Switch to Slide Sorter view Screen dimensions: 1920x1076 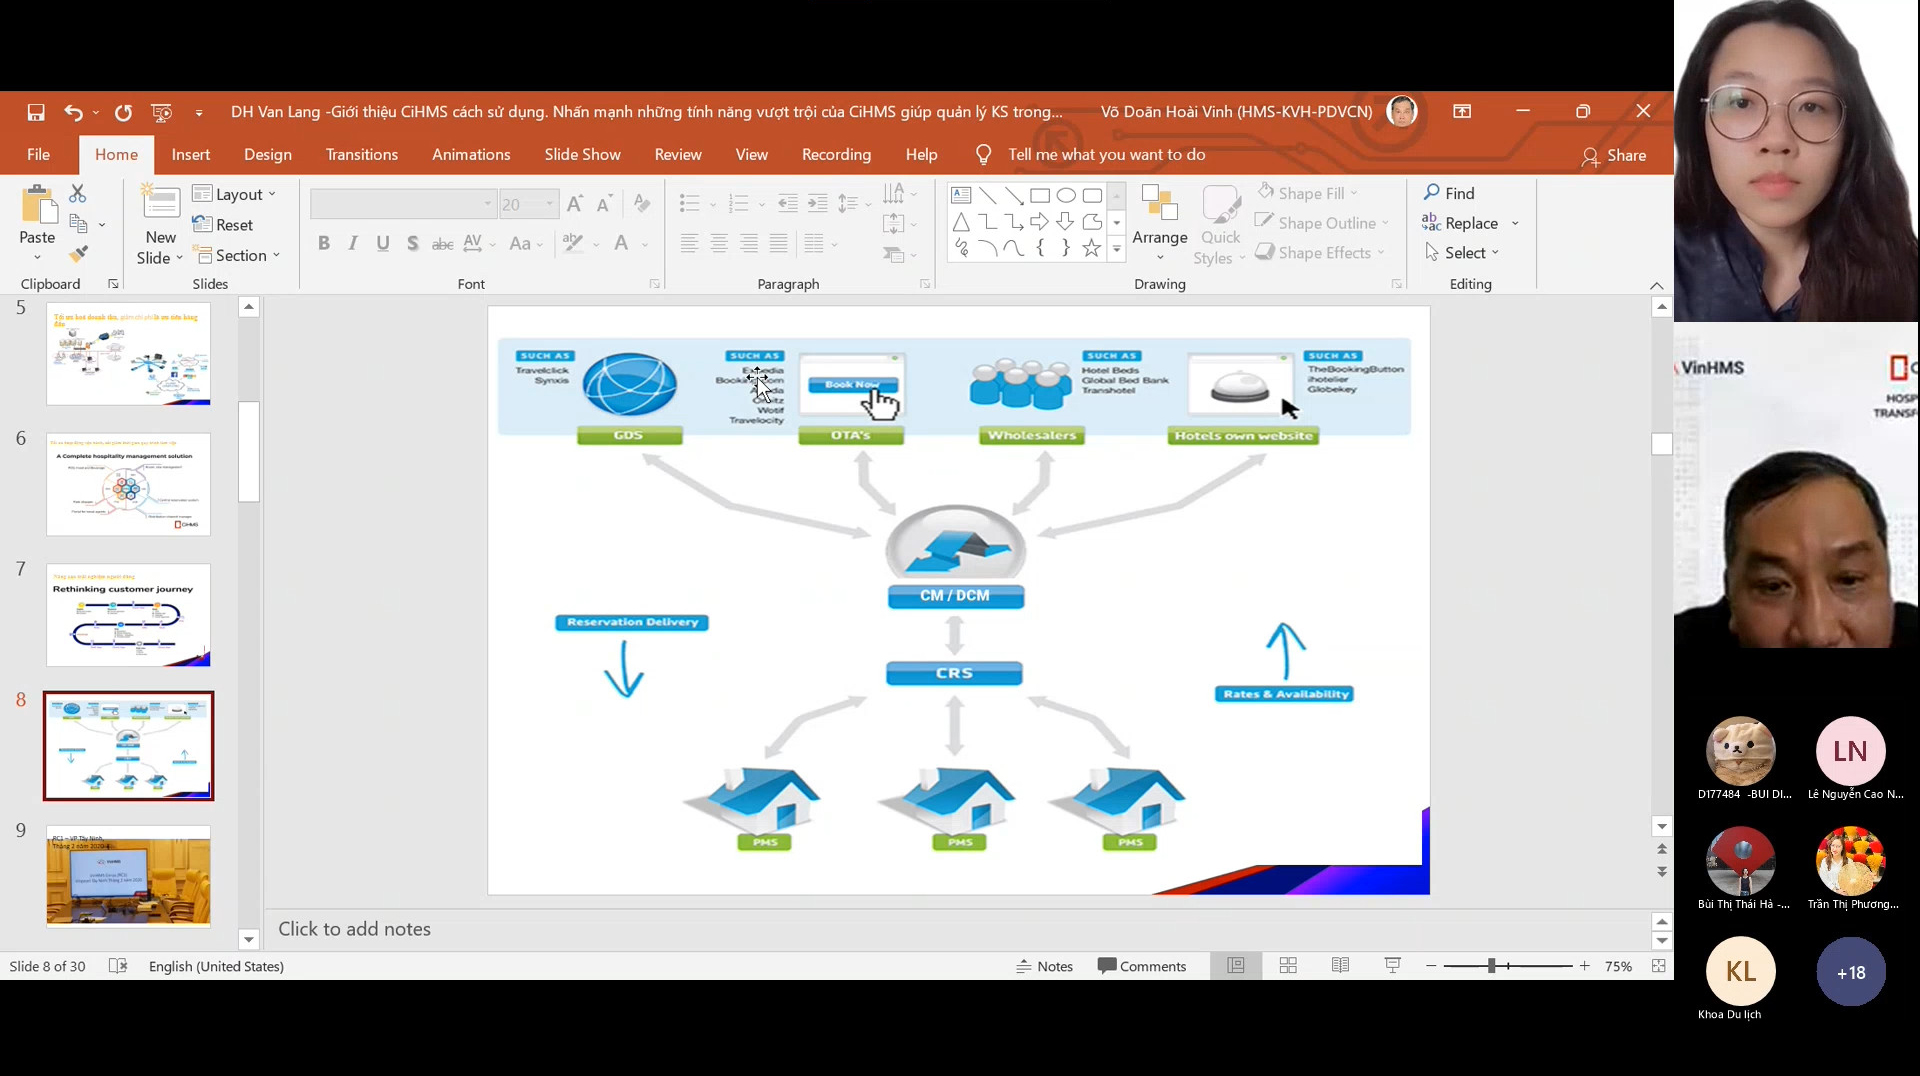[x=1288, y=966]
